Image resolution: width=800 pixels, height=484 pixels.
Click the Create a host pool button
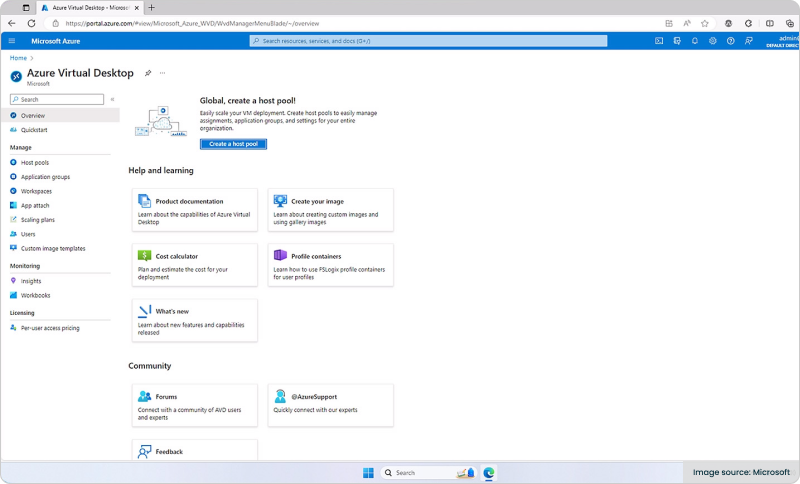click(x=233, y=144)
